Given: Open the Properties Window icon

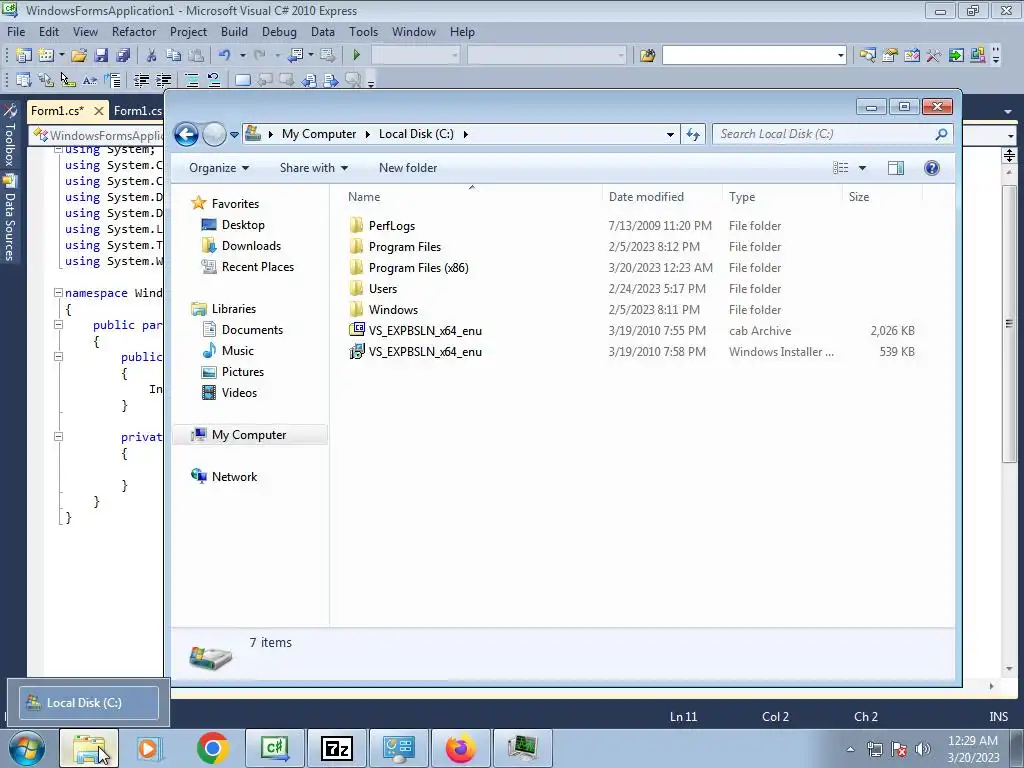Looking at the screenshot, I should [889, 56].
